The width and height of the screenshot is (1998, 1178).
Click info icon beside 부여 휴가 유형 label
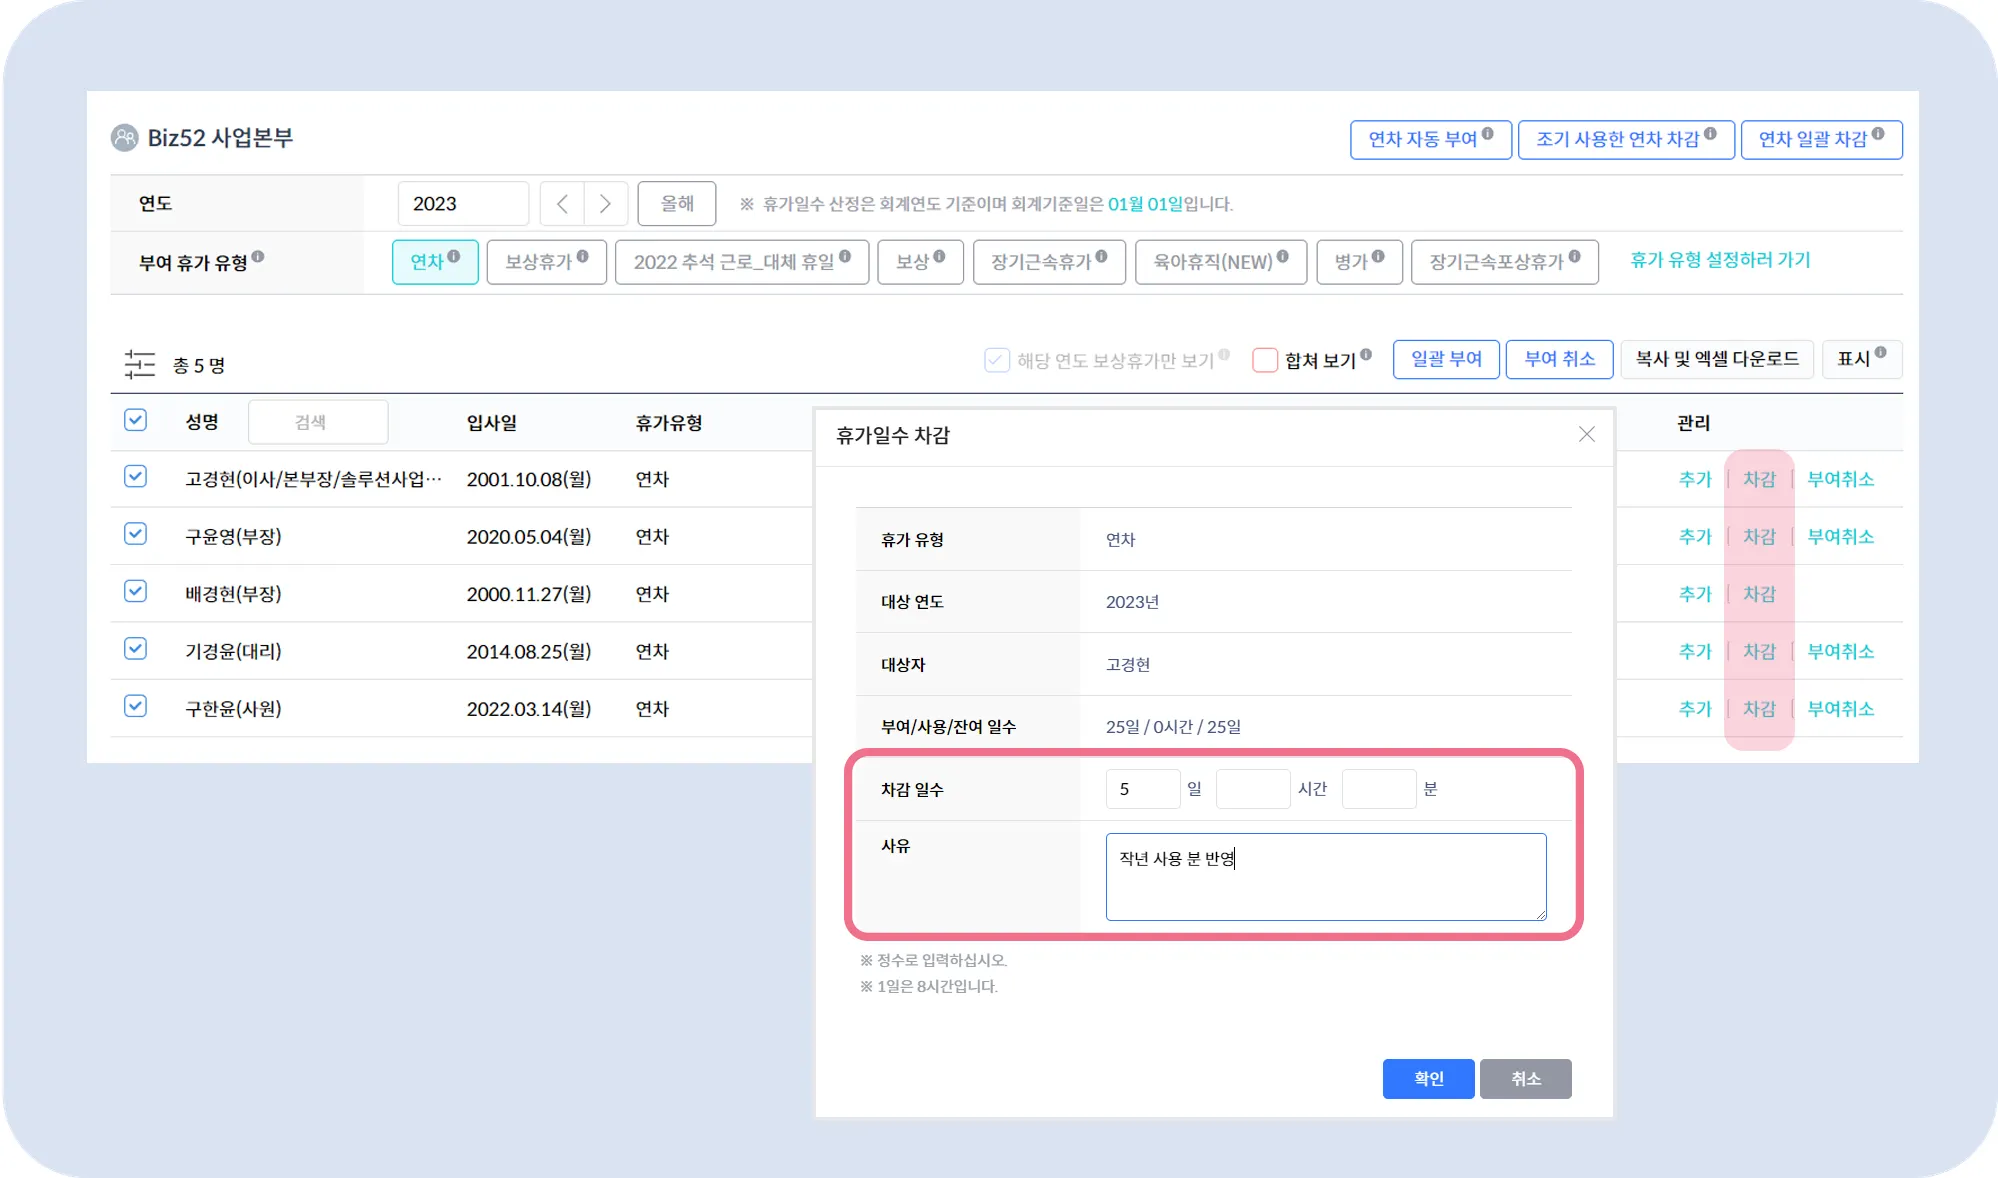(258, 257)
